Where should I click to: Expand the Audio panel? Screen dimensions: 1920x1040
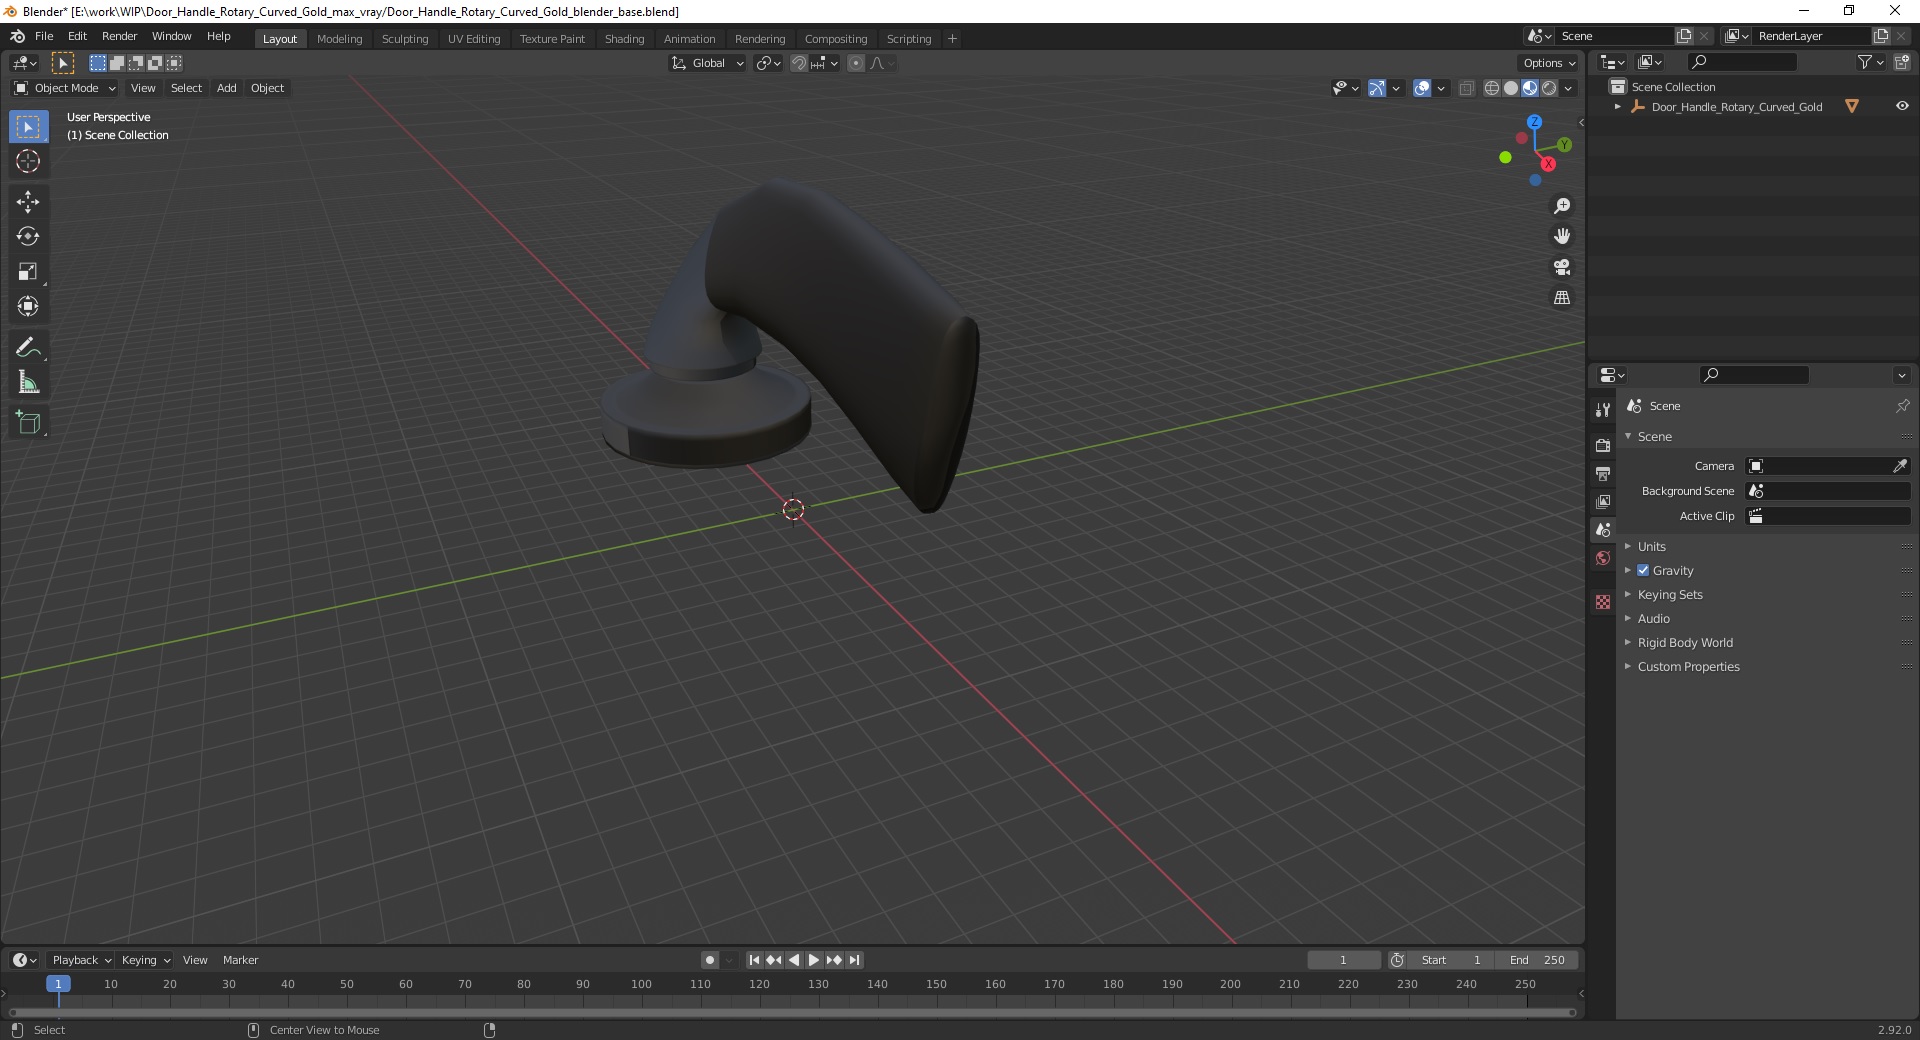pyautogui.click(x=1653, y=618)
